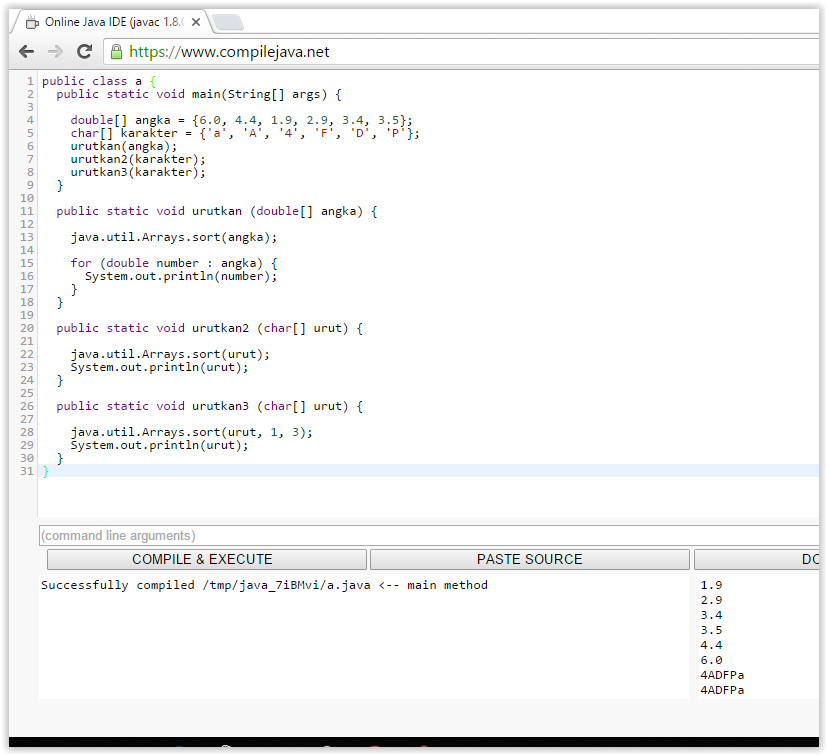
Task: Click line number 11 in the gutter
Action: tap(27, 212)
